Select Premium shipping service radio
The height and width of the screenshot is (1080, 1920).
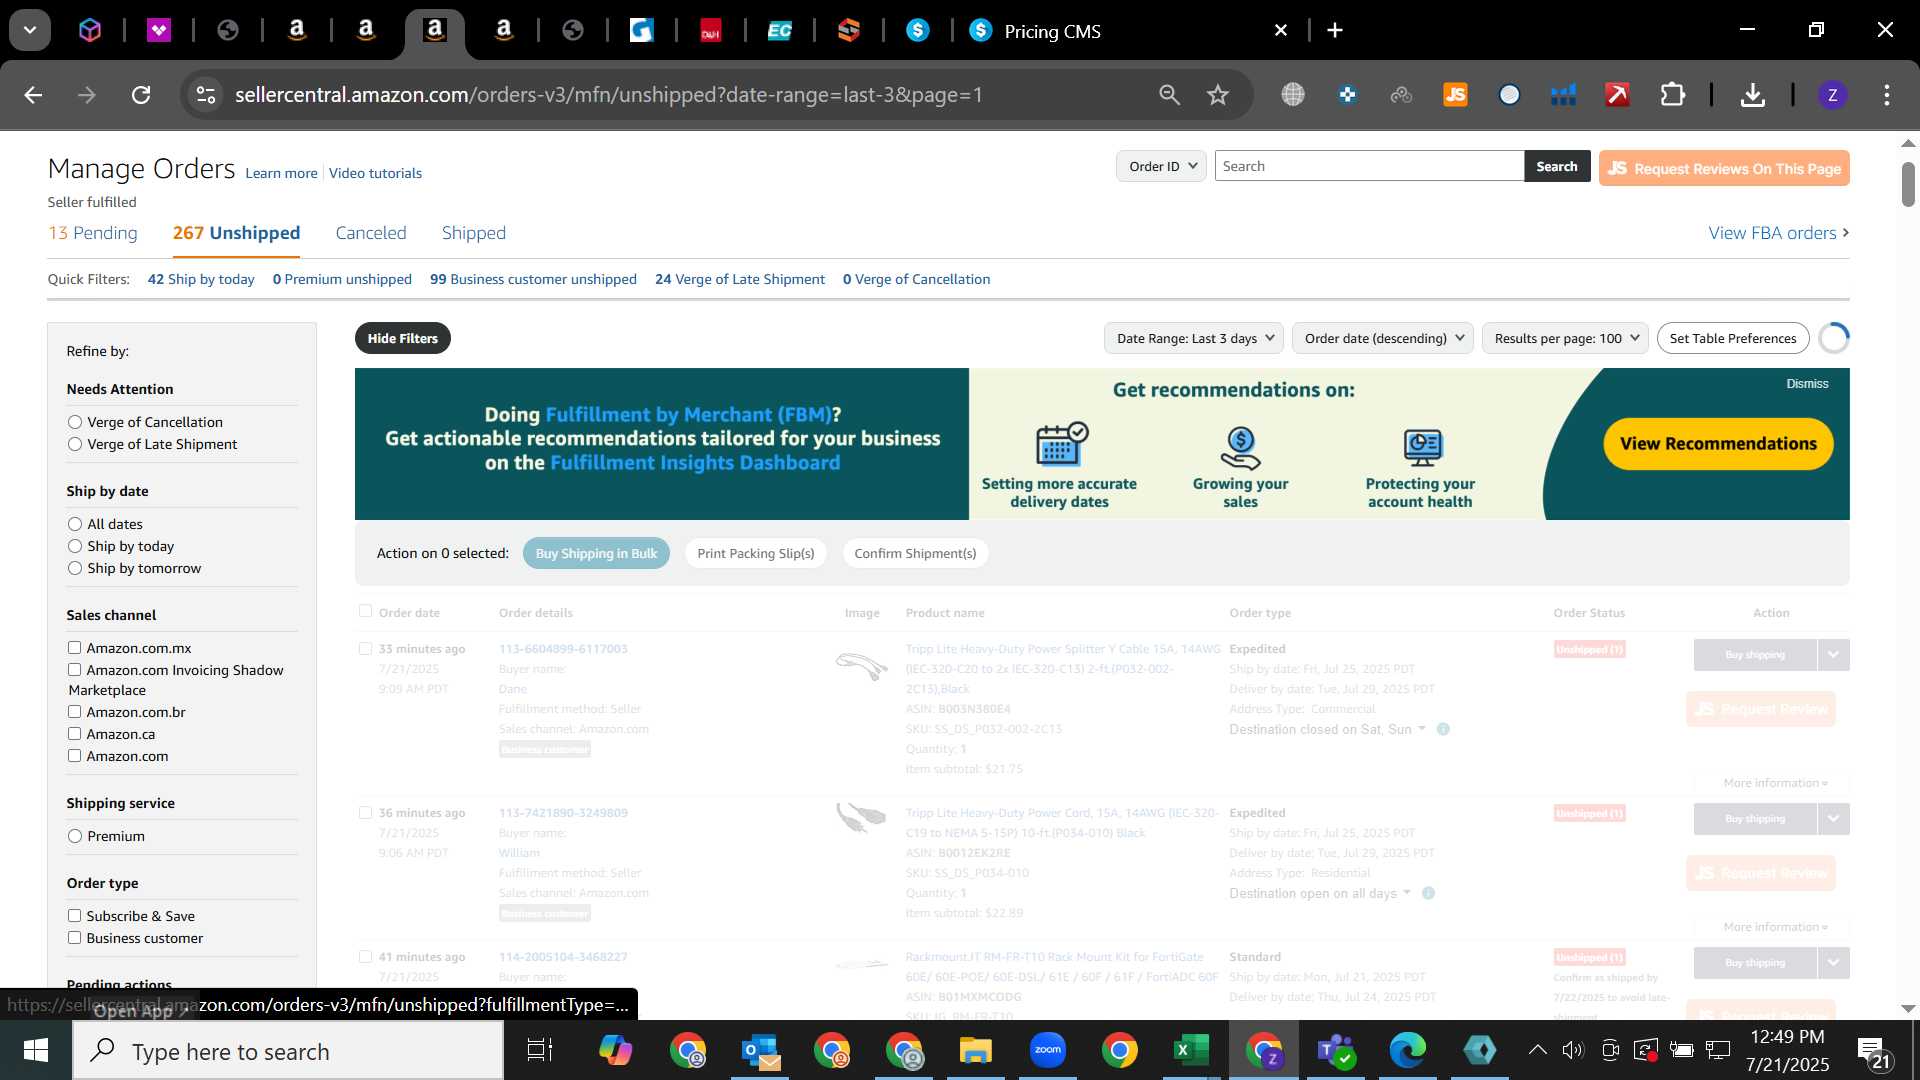[x=75, y=836]
